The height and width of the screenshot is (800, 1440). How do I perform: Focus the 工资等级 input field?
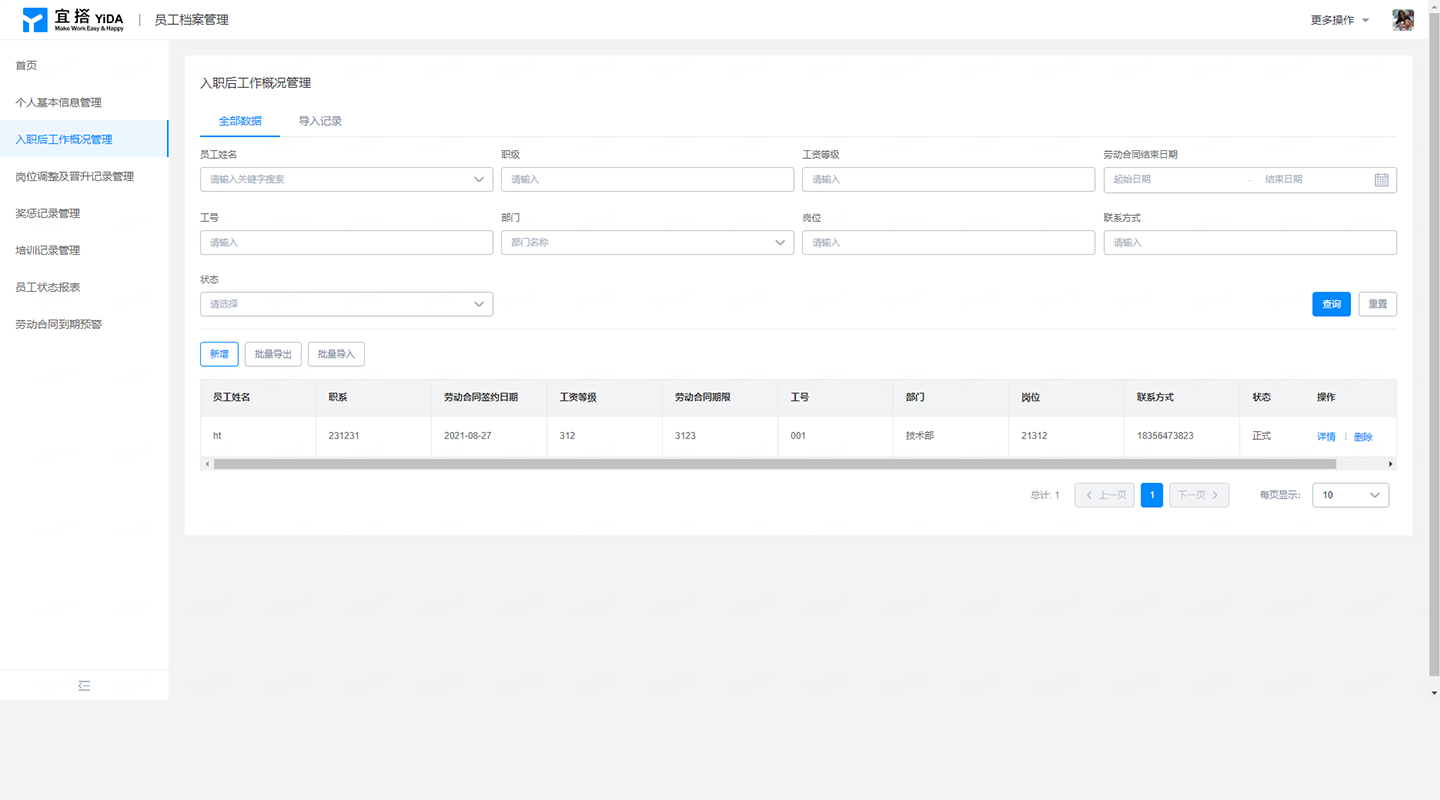[x=948, y=180]
